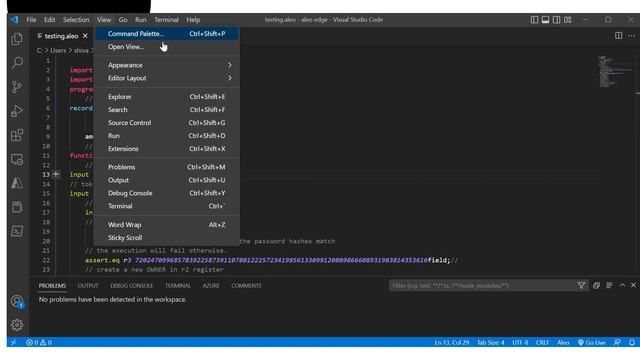The height and width of the screenshot is (360, 640).
Task: Switch to the OUTPUT panel tab
Action: tap(88, 286)
